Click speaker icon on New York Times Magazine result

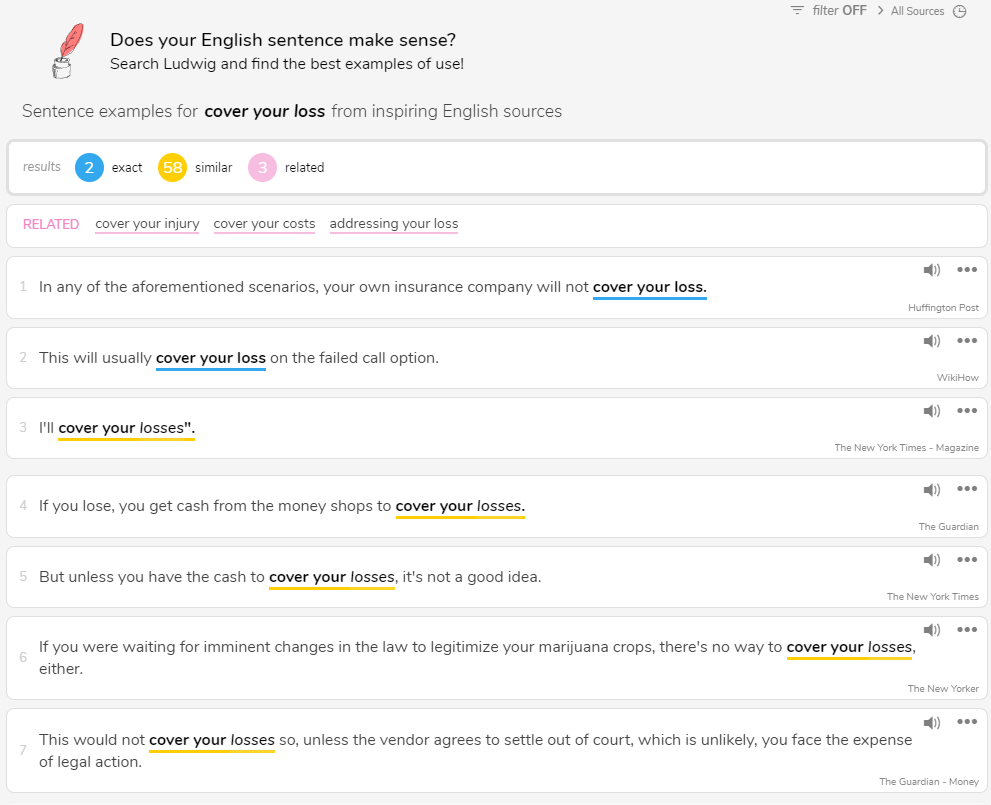tap(932, 411)
